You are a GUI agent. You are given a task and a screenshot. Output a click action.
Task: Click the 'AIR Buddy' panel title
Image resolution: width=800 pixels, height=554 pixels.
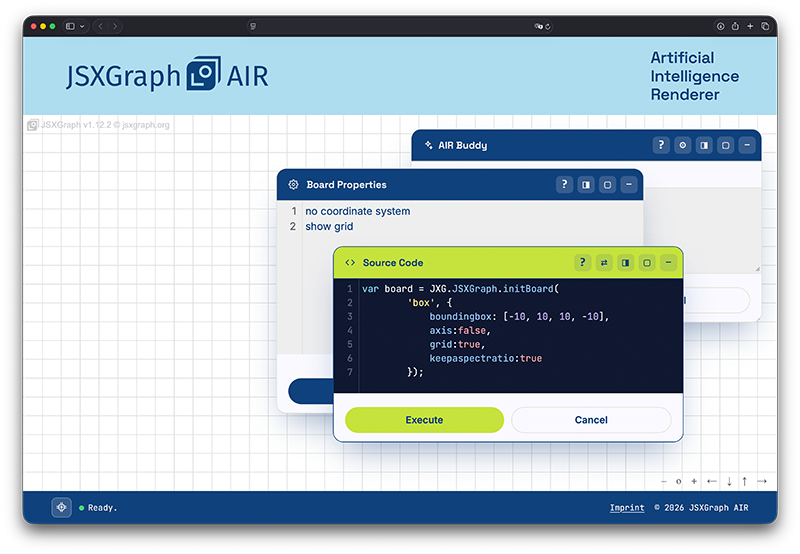click(x=463, y=145)
